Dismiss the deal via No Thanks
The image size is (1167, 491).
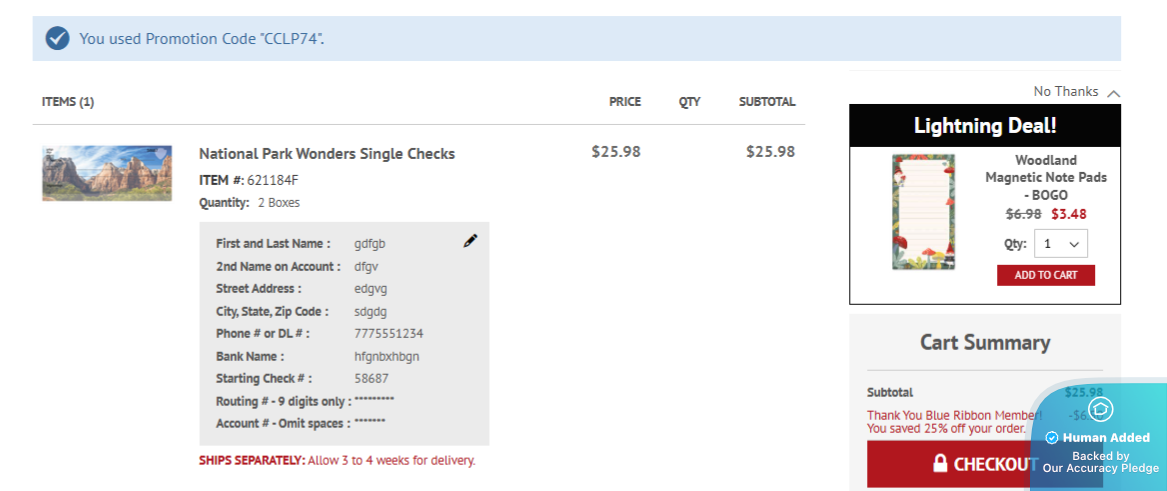pos(1065,91)
